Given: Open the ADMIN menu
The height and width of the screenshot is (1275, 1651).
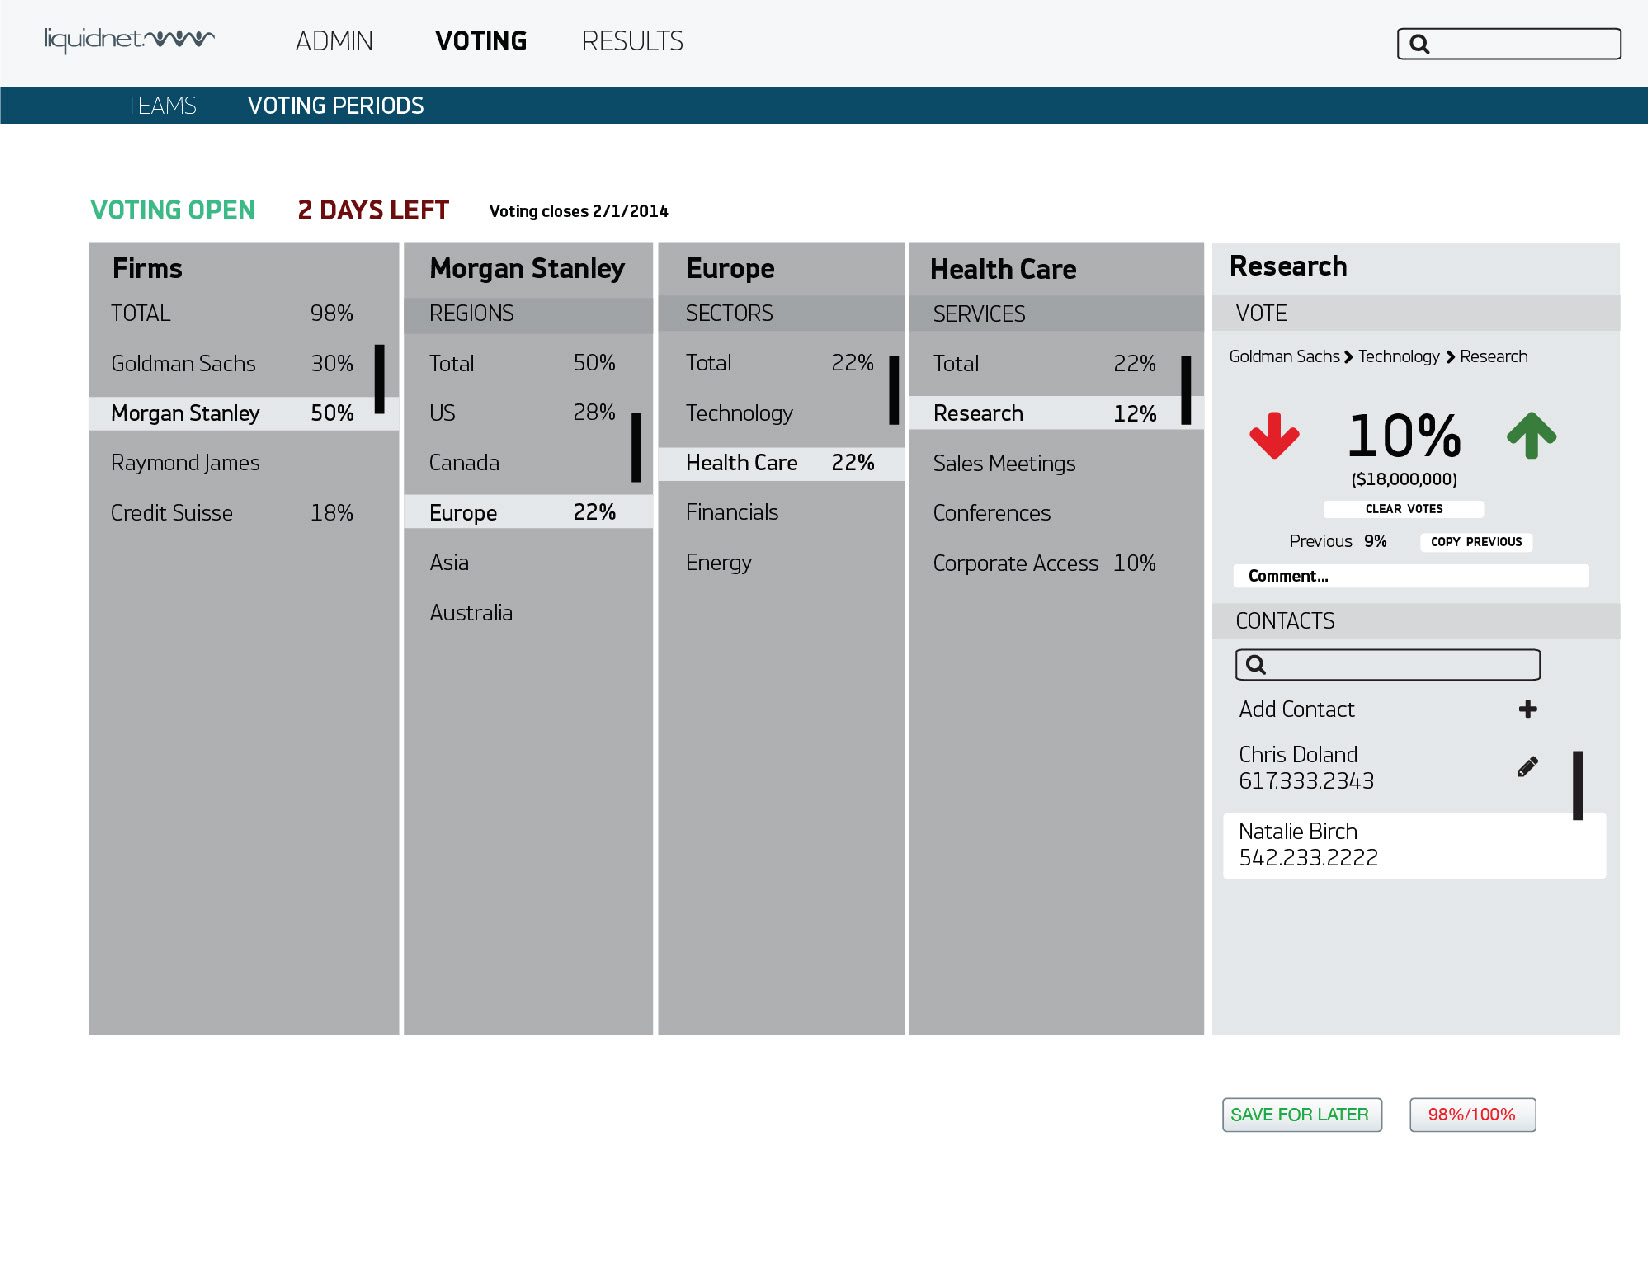Looking at the screenshot, I should click(335, 41).
